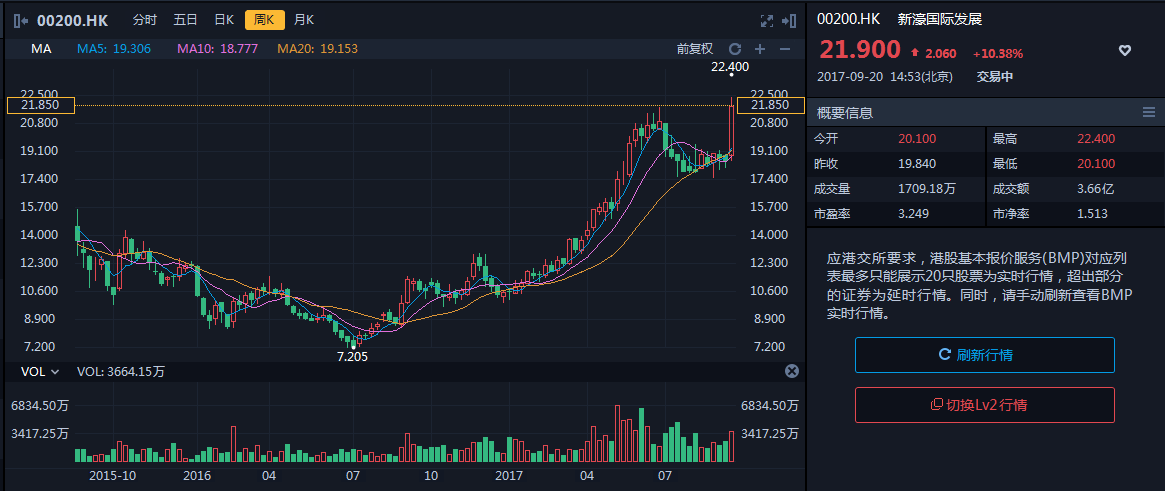The height and width of the screenshot is (491, 1165).
Task: Refresh the chart with the circular arrow
Action: click(735, 48)
